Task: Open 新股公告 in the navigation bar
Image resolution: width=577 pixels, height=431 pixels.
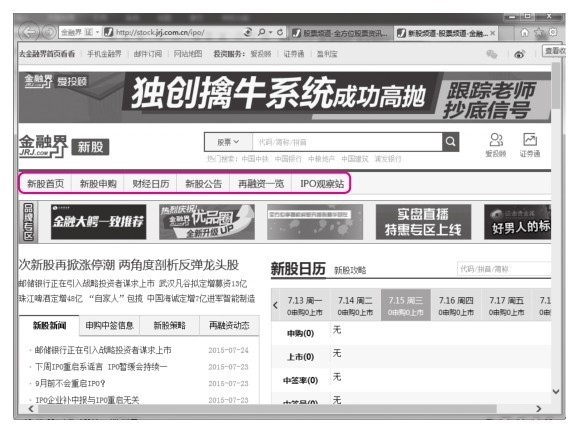Action: pyautogui.click(x=203, y=183)
